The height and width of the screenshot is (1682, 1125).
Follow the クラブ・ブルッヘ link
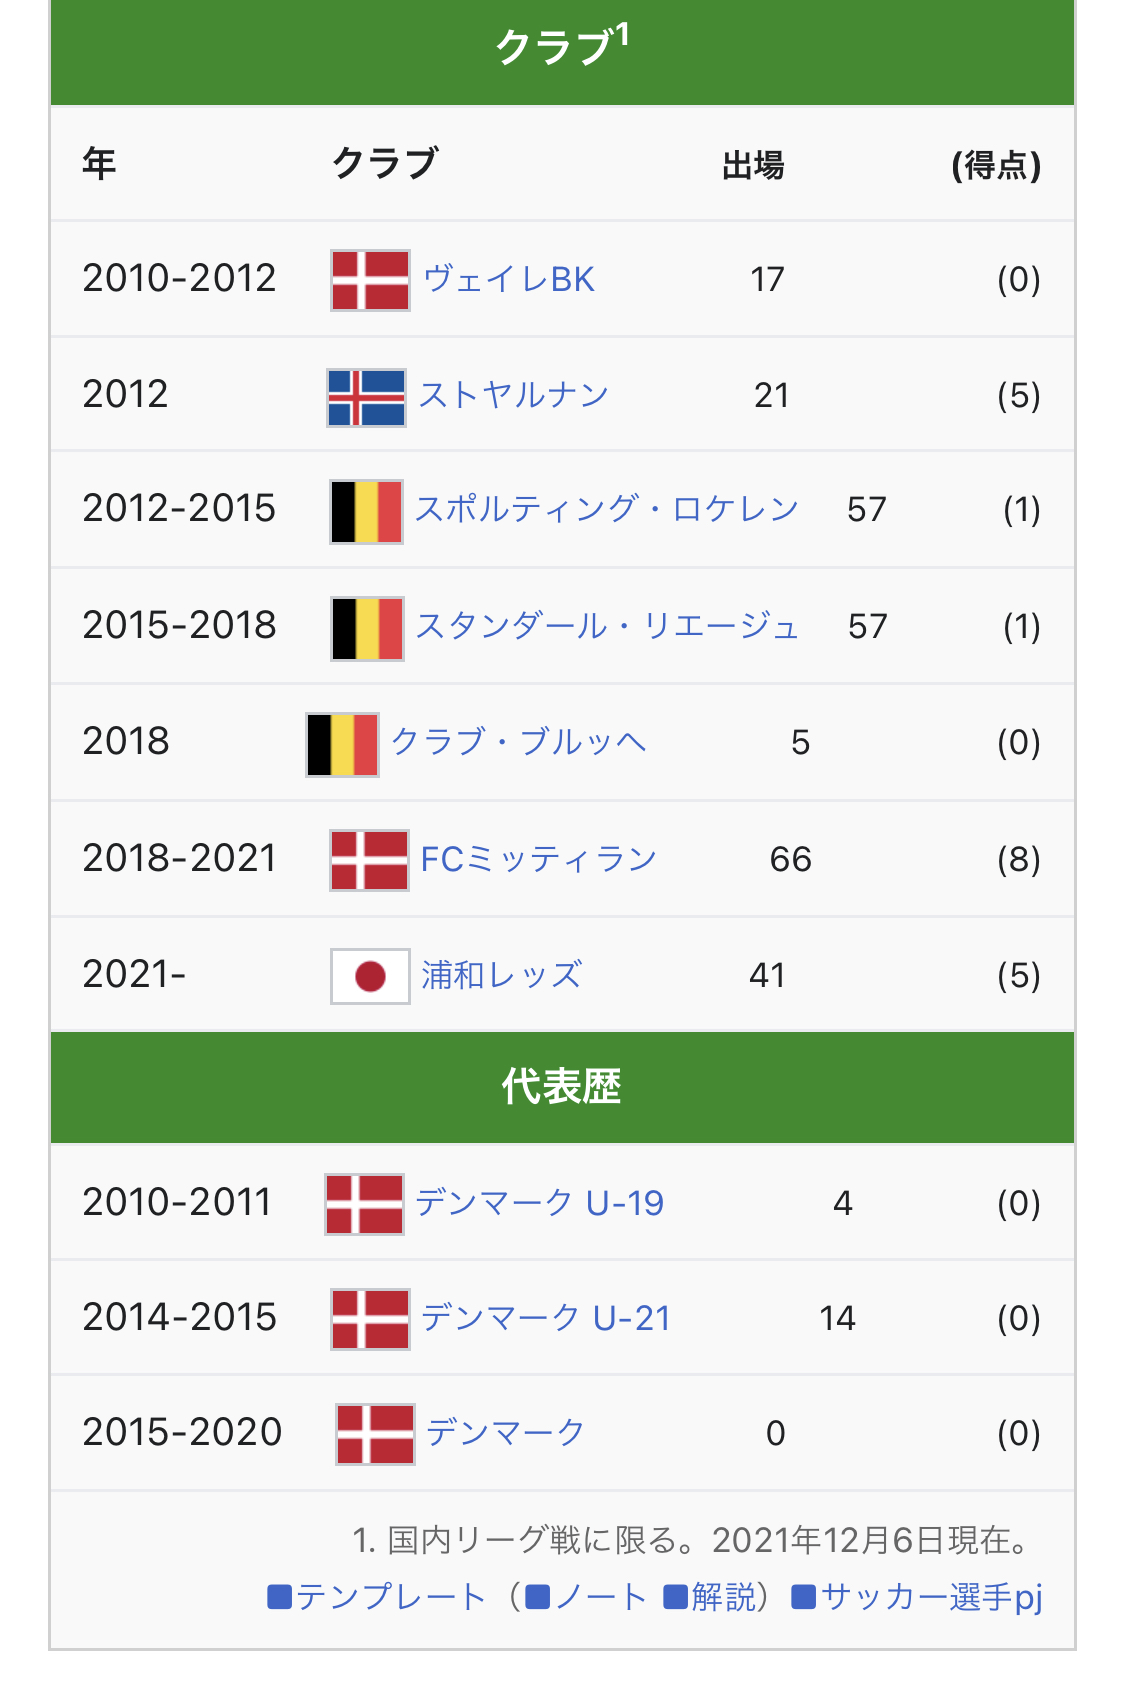tap(518, 742)
